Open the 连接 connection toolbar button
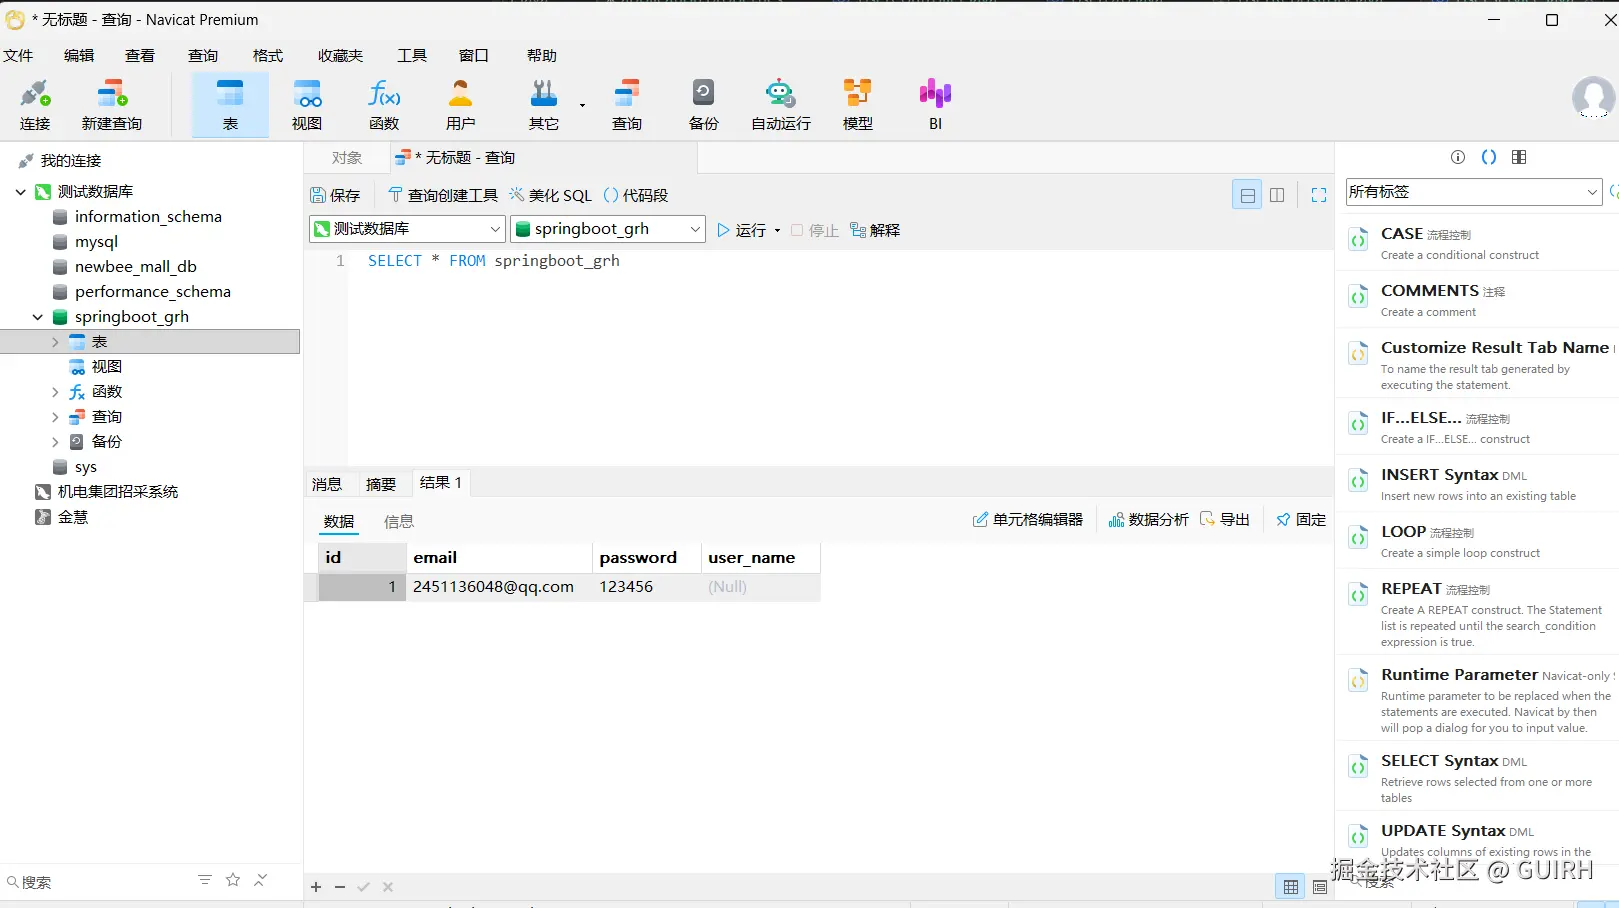Image resolution: width=1619 pixels, height=908 pixels. click(x=35, y=104)
